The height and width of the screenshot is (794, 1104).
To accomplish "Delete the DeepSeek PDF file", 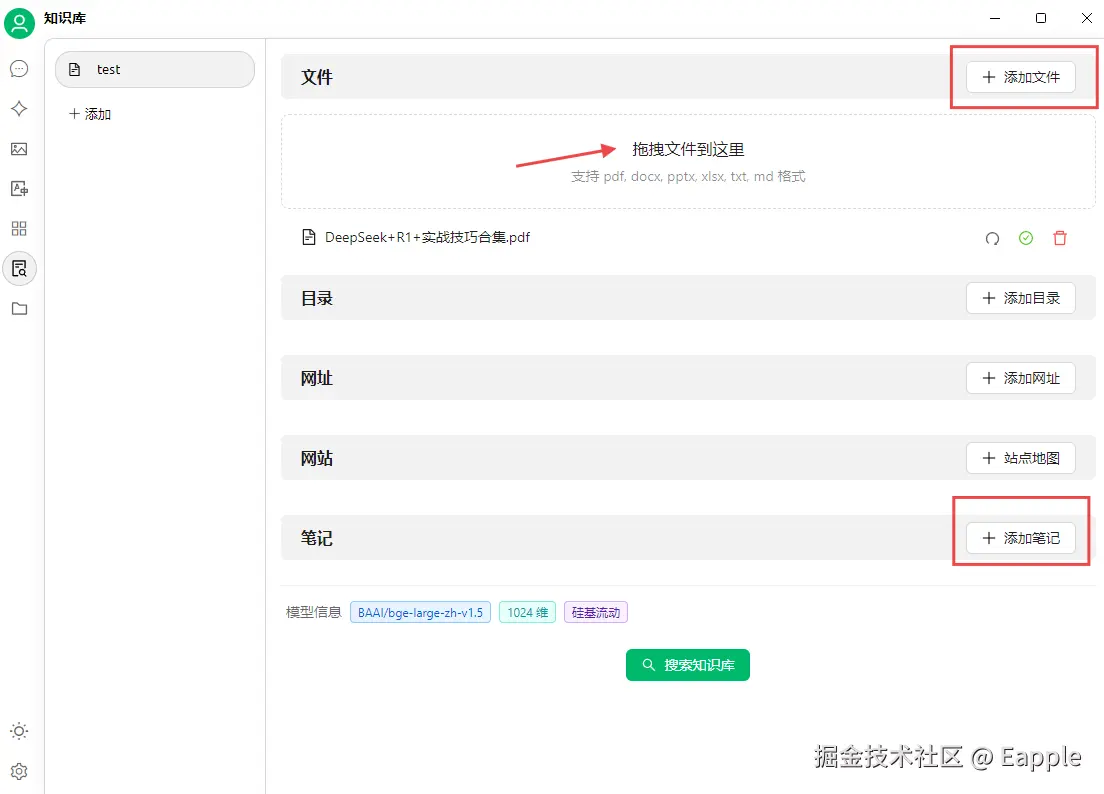I will [1060, 238].
